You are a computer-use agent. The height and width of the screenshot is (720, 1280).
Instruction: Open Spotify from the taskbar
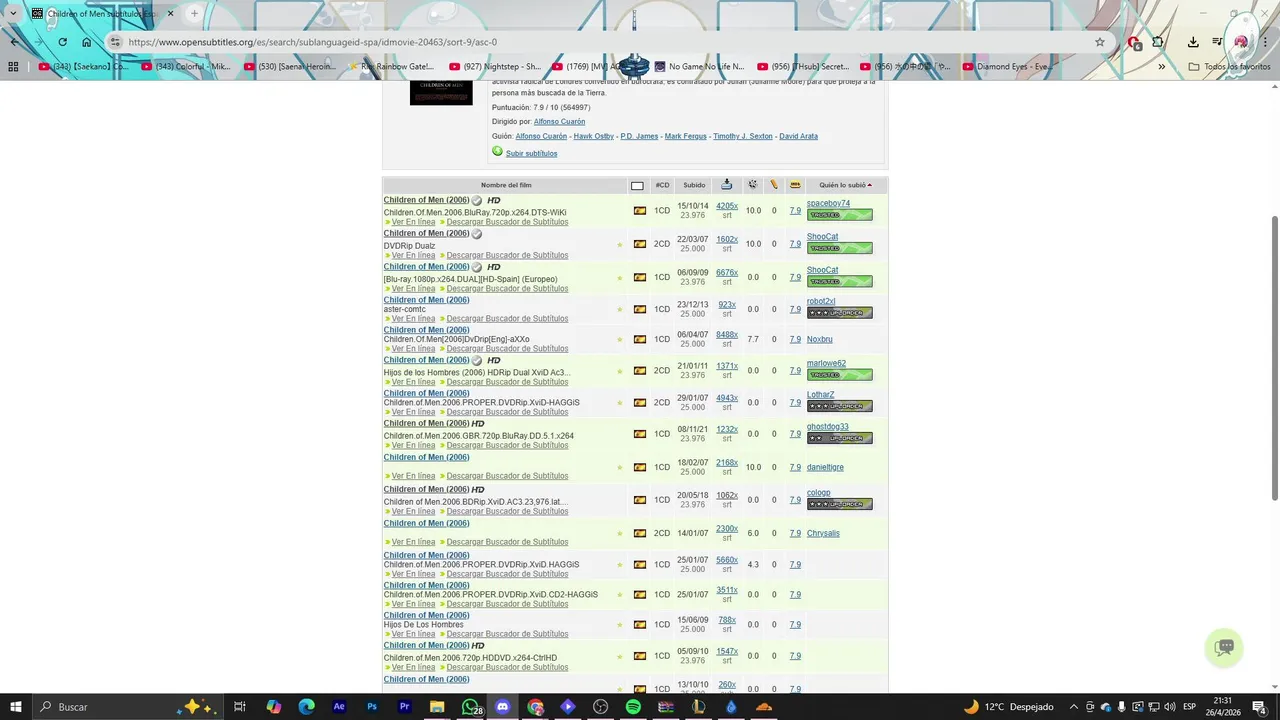pos(633,707)
